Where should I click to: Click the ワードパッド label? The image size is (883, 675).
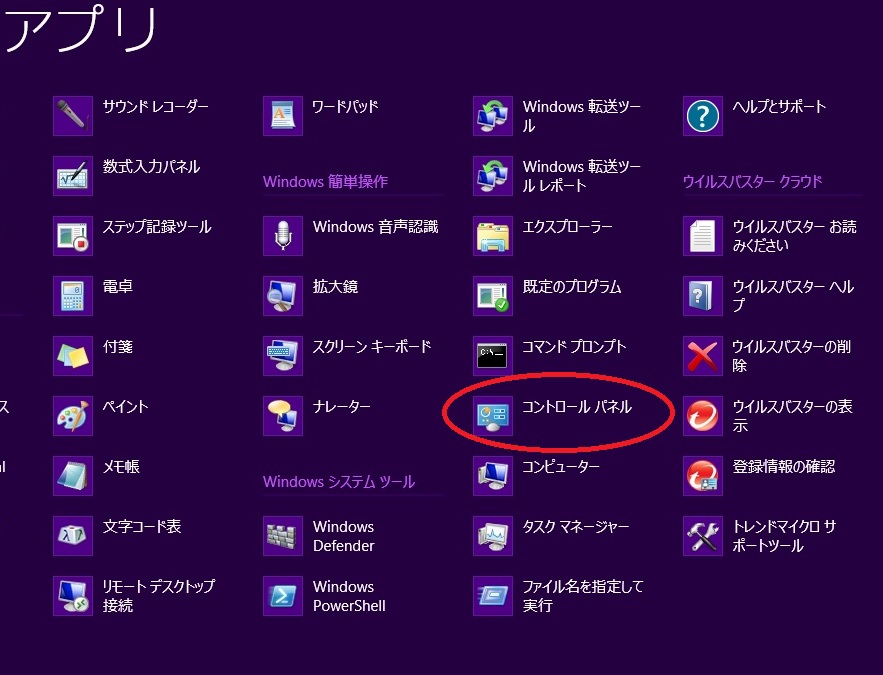[x=345, y=106]
